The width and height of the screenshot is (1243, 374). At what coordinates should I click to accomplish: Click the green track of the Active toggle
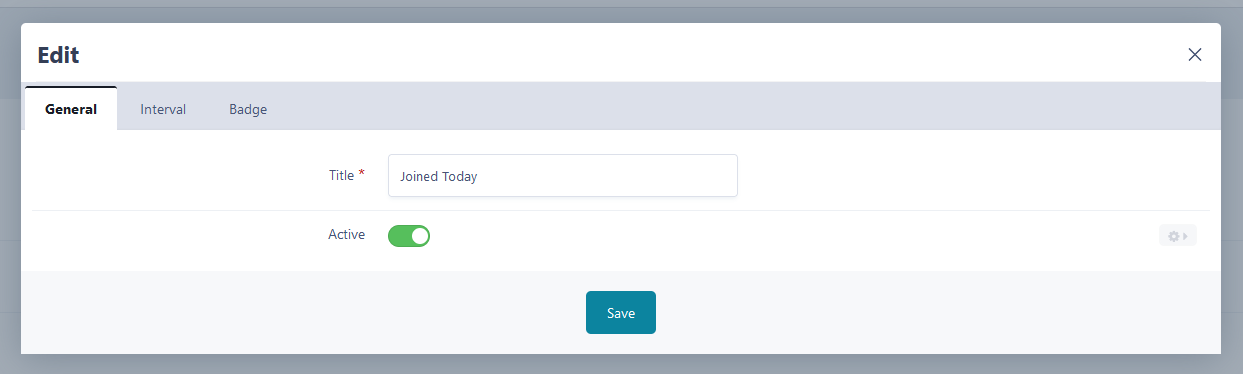tap(399, 236)
